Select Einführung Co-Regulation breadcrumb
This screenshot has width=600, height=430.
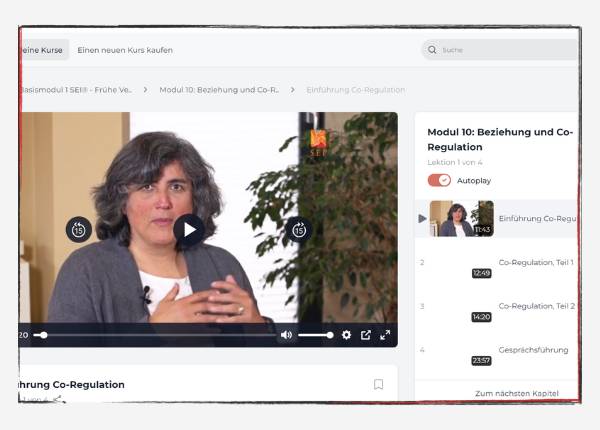(x=355, y=90)
